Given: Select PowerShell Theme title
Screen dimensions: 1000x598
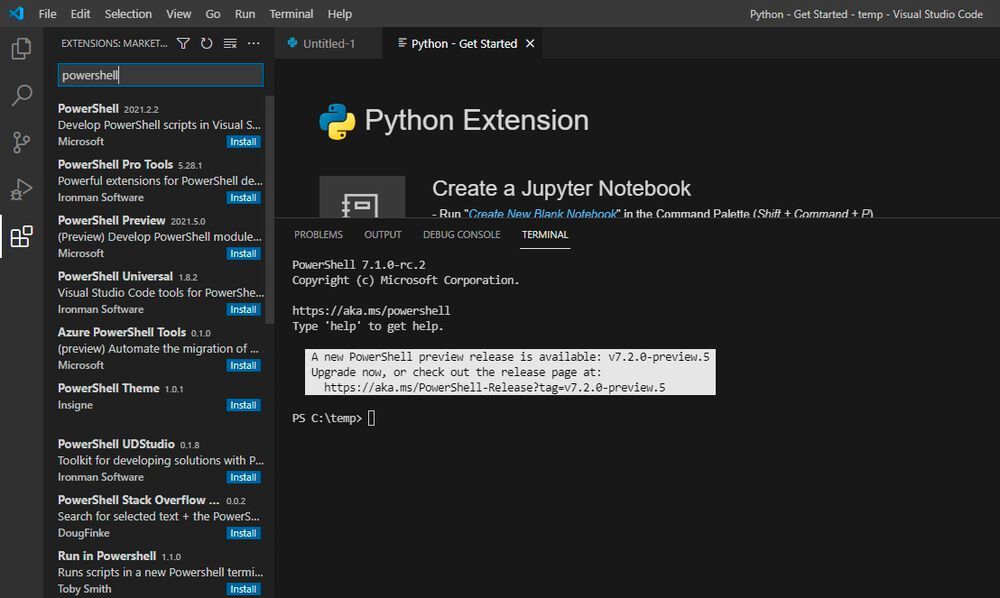Looking at the screenshot, I should pyautogui.click(x=108, y=388).
